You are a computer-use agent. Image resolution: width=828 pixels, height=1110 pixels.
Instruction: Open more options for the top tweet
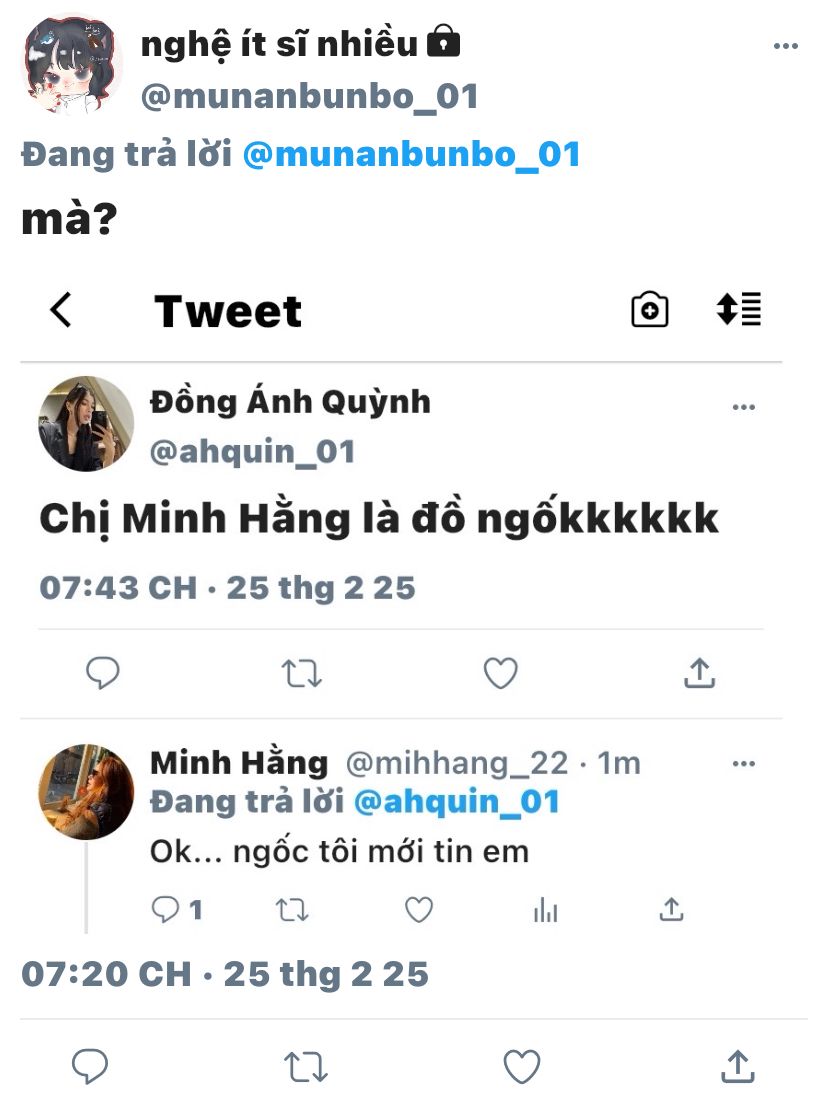(786, 47)
